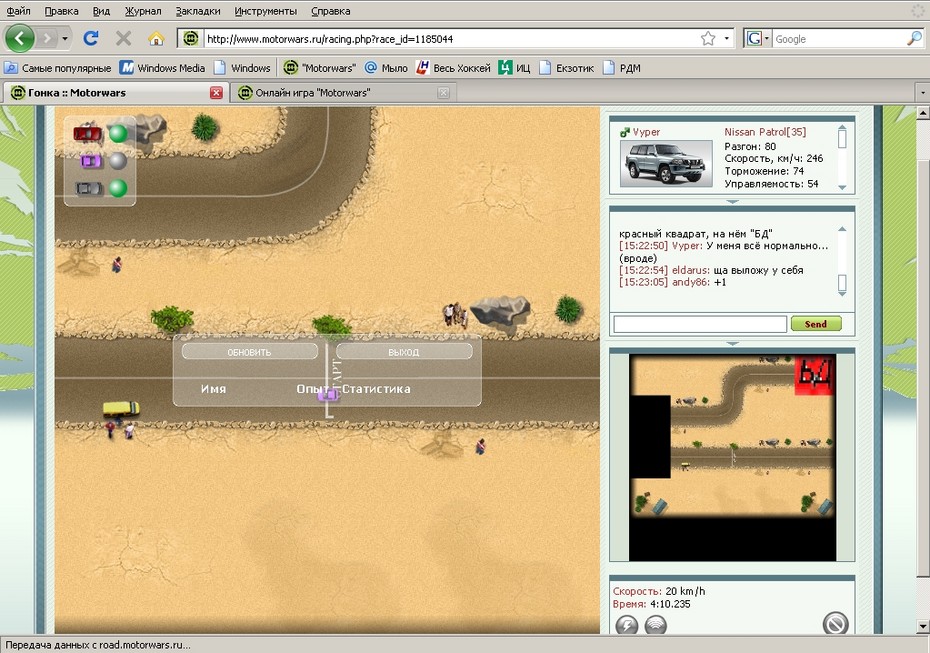Open the Мыло bookmark

coord(386,68)
